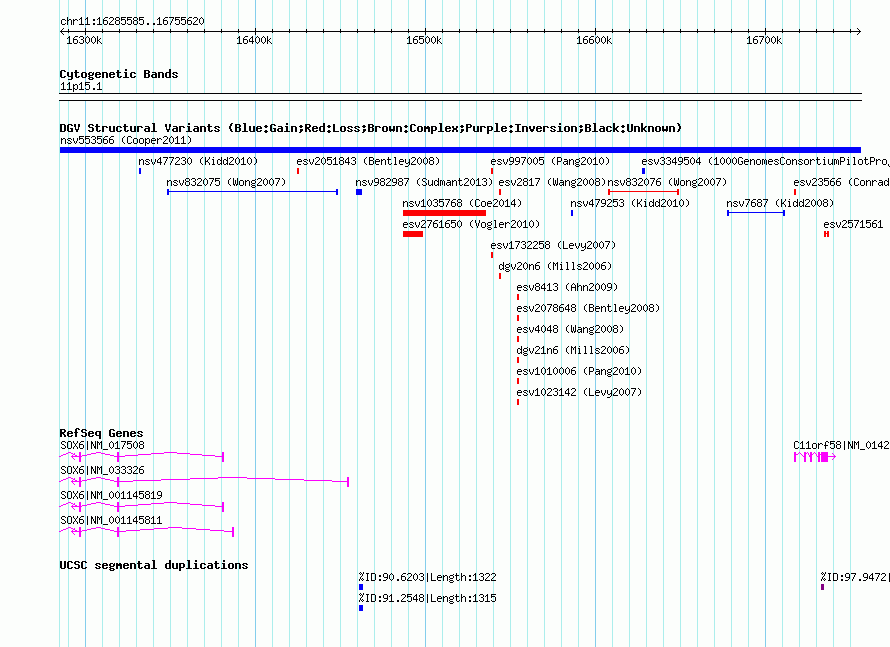The width and height of the screenshot is (890, 647).
Task: Click the 16600k ruler label
Action: (594, 40)
